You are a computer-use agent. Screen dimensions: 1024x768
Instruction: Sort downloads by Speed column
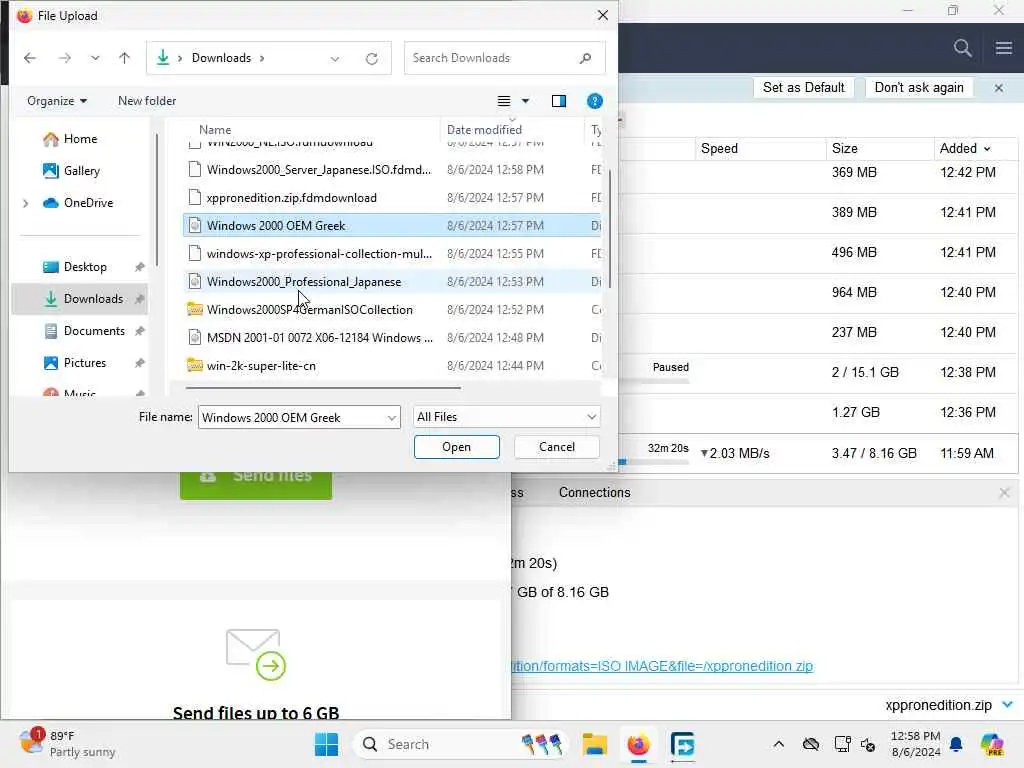click(719, 149)
